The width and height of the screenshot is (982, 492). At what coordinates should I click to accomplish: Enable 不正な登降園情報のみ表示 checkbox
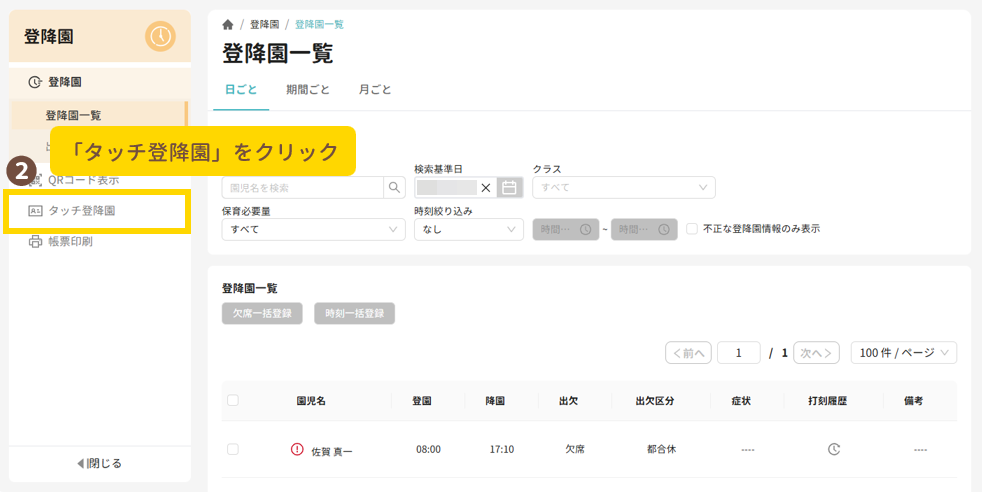click(692, 229)
